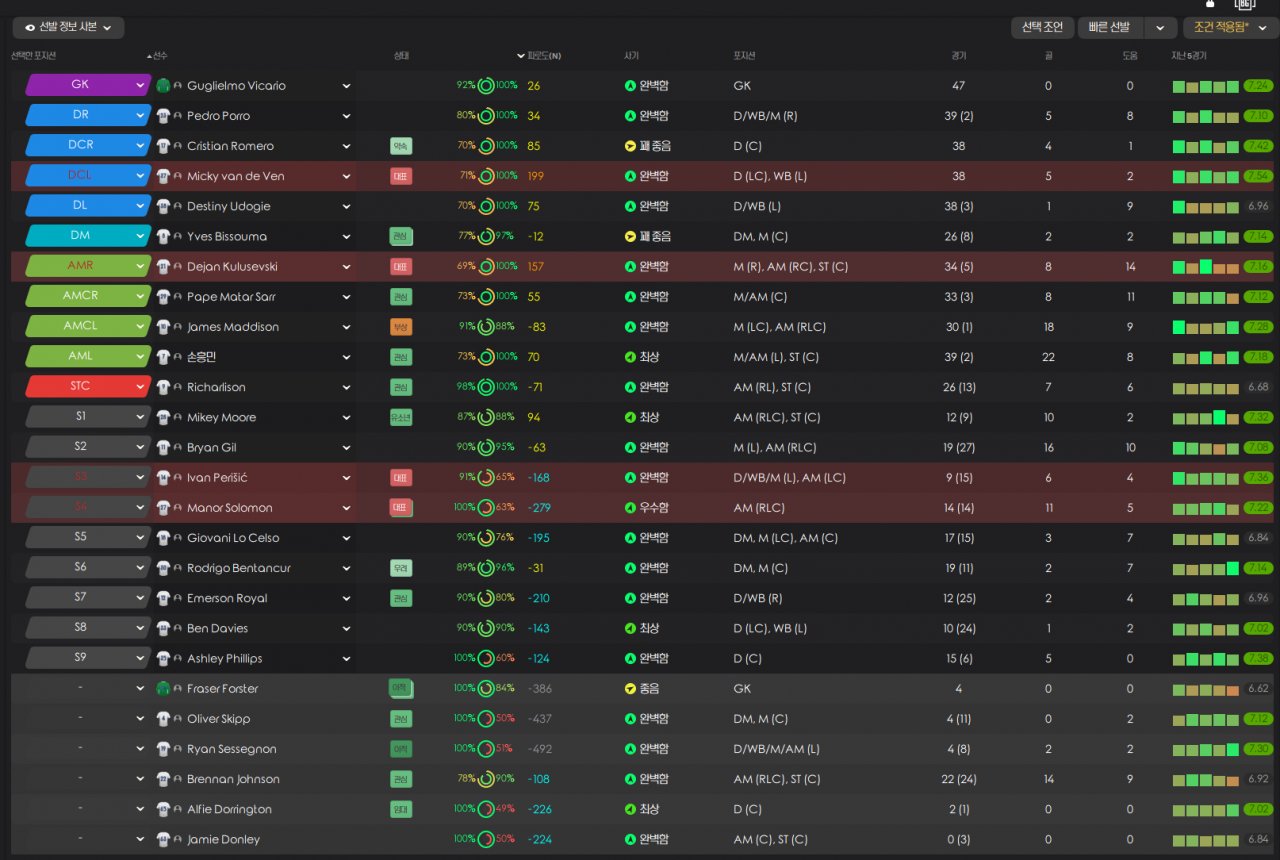The width and height of the screenshot is (1280, 860).
Task: Click Cristian Romero's green status badge
Action: point(401,147)
